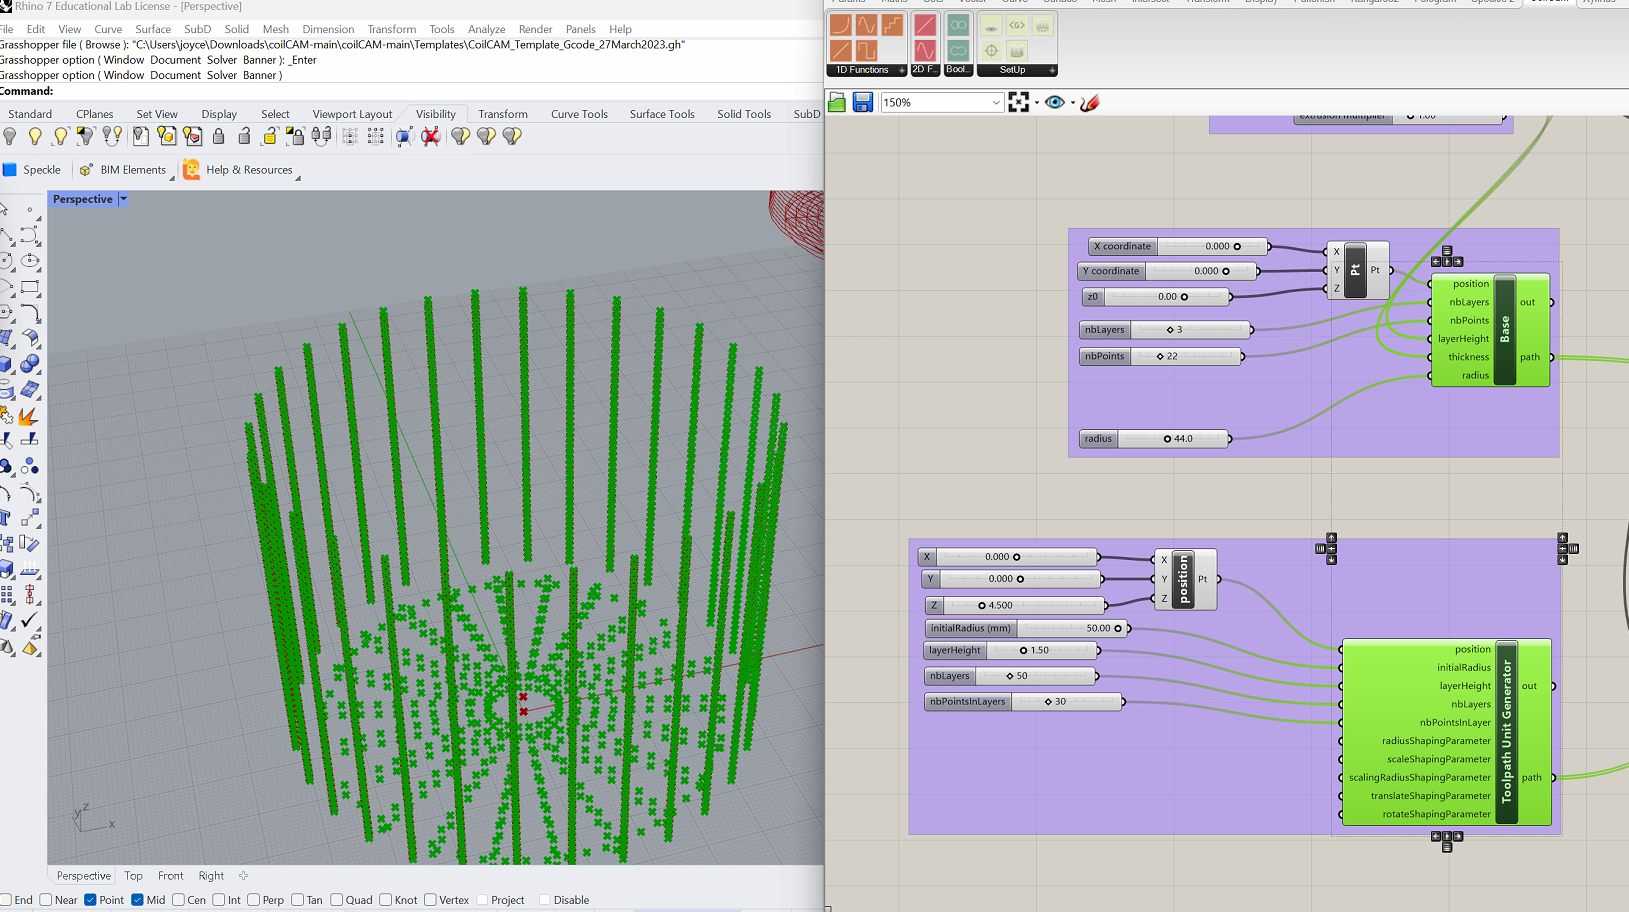1629x912 pixels.
Task: Click the nbPoints slider set to 22
Action: coord(1162,356)
